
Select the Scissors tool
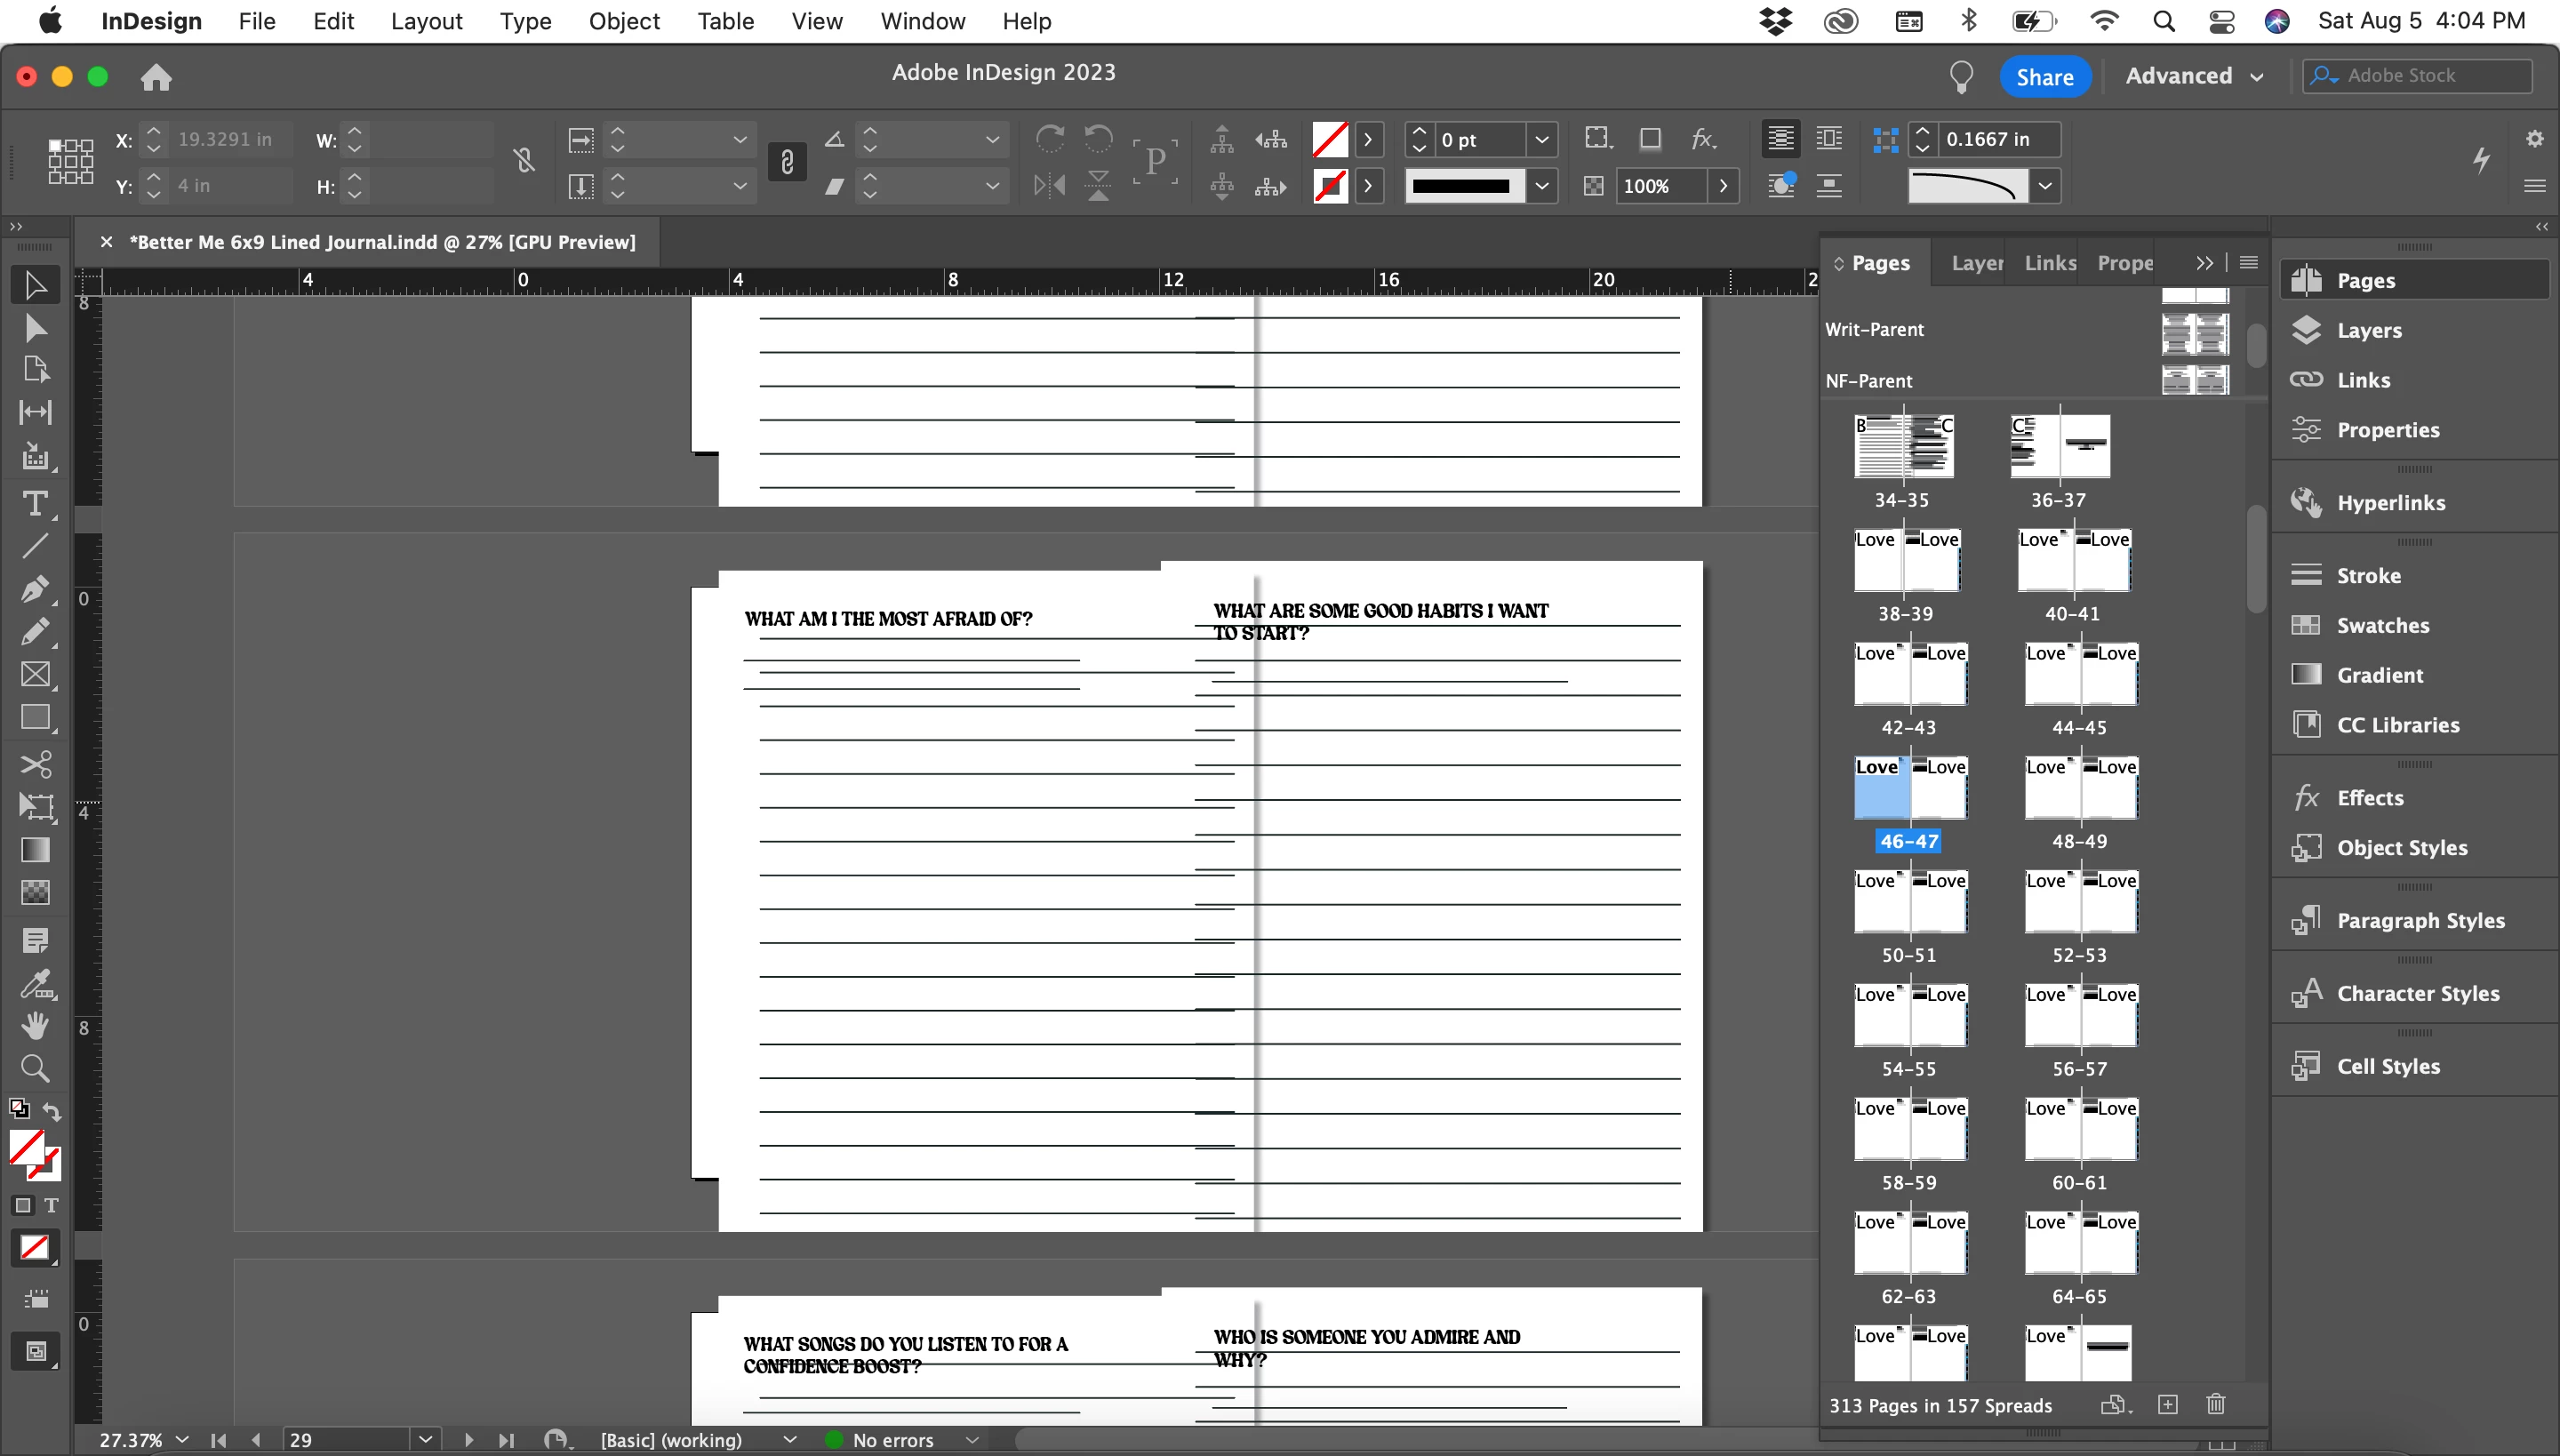[x=35, y=765]
